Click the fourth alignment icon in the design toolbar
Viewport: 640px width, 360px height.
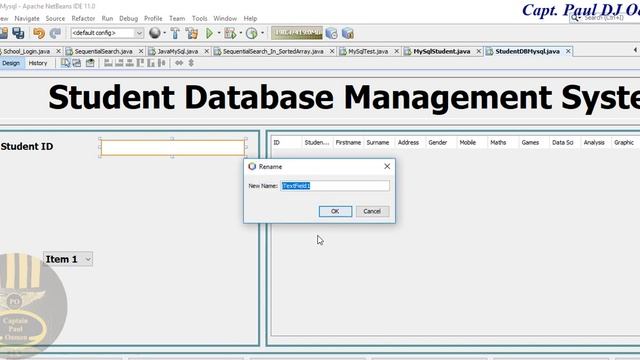point(140,63)
